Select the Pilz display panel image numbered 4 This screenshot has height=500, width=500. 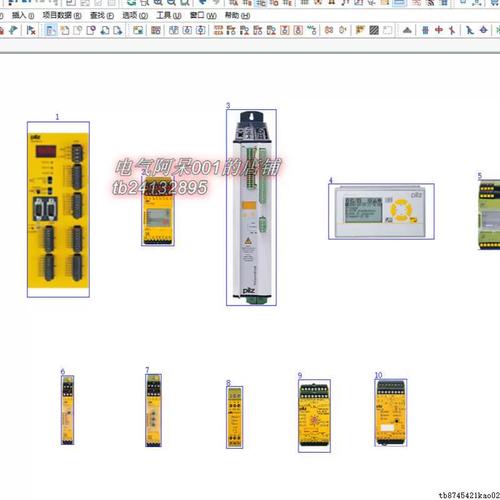(x=381, y=211)
